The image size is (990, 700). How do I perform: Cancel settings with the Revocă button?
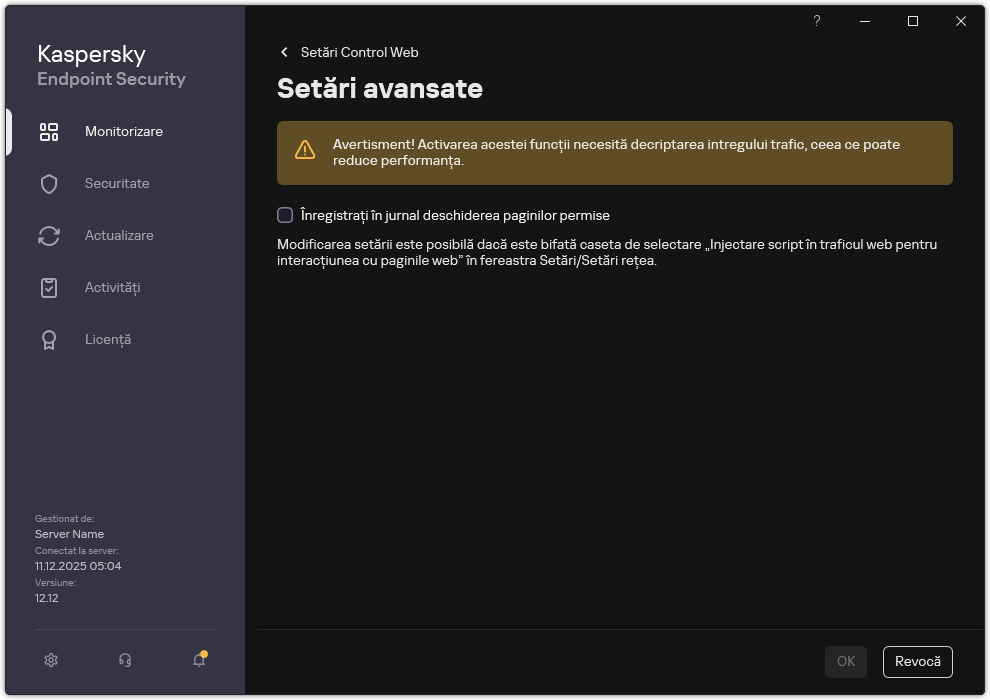coord(917,661)
